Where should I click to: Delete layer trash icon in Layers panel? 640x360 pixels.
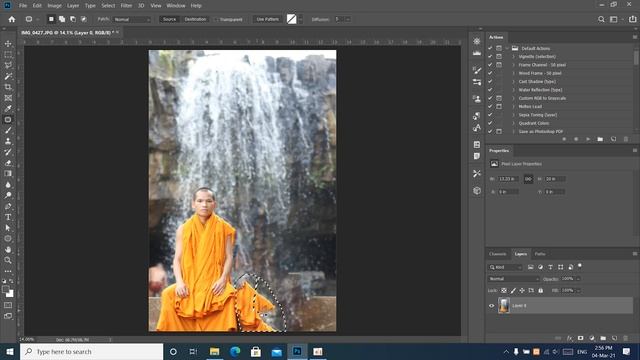click(x=626, y=338)
